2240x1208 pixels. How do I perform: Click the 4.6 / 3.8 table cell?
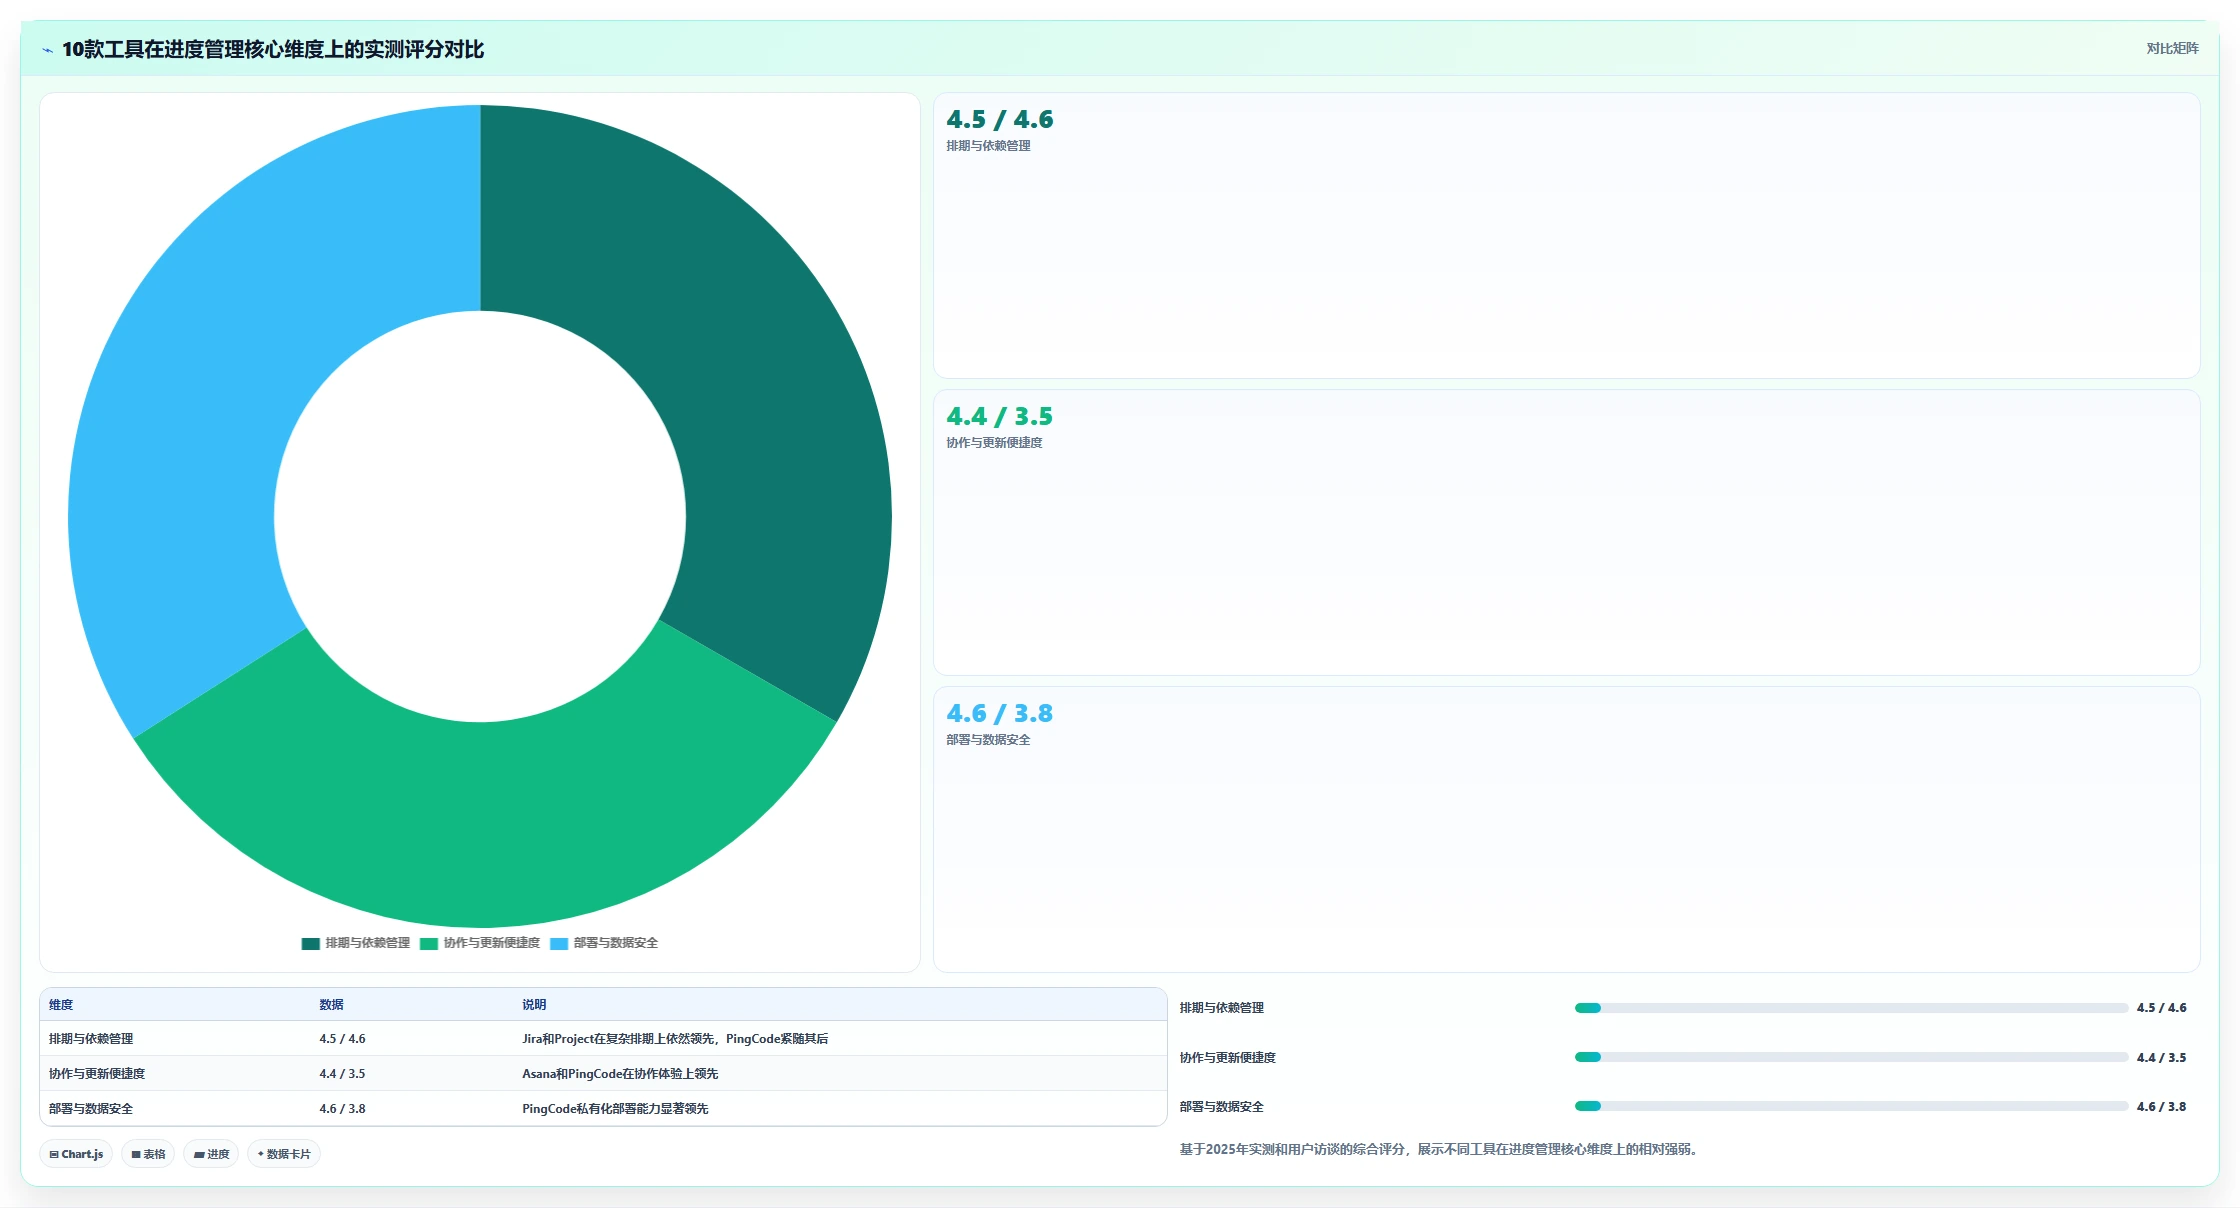coord(342,1109)
